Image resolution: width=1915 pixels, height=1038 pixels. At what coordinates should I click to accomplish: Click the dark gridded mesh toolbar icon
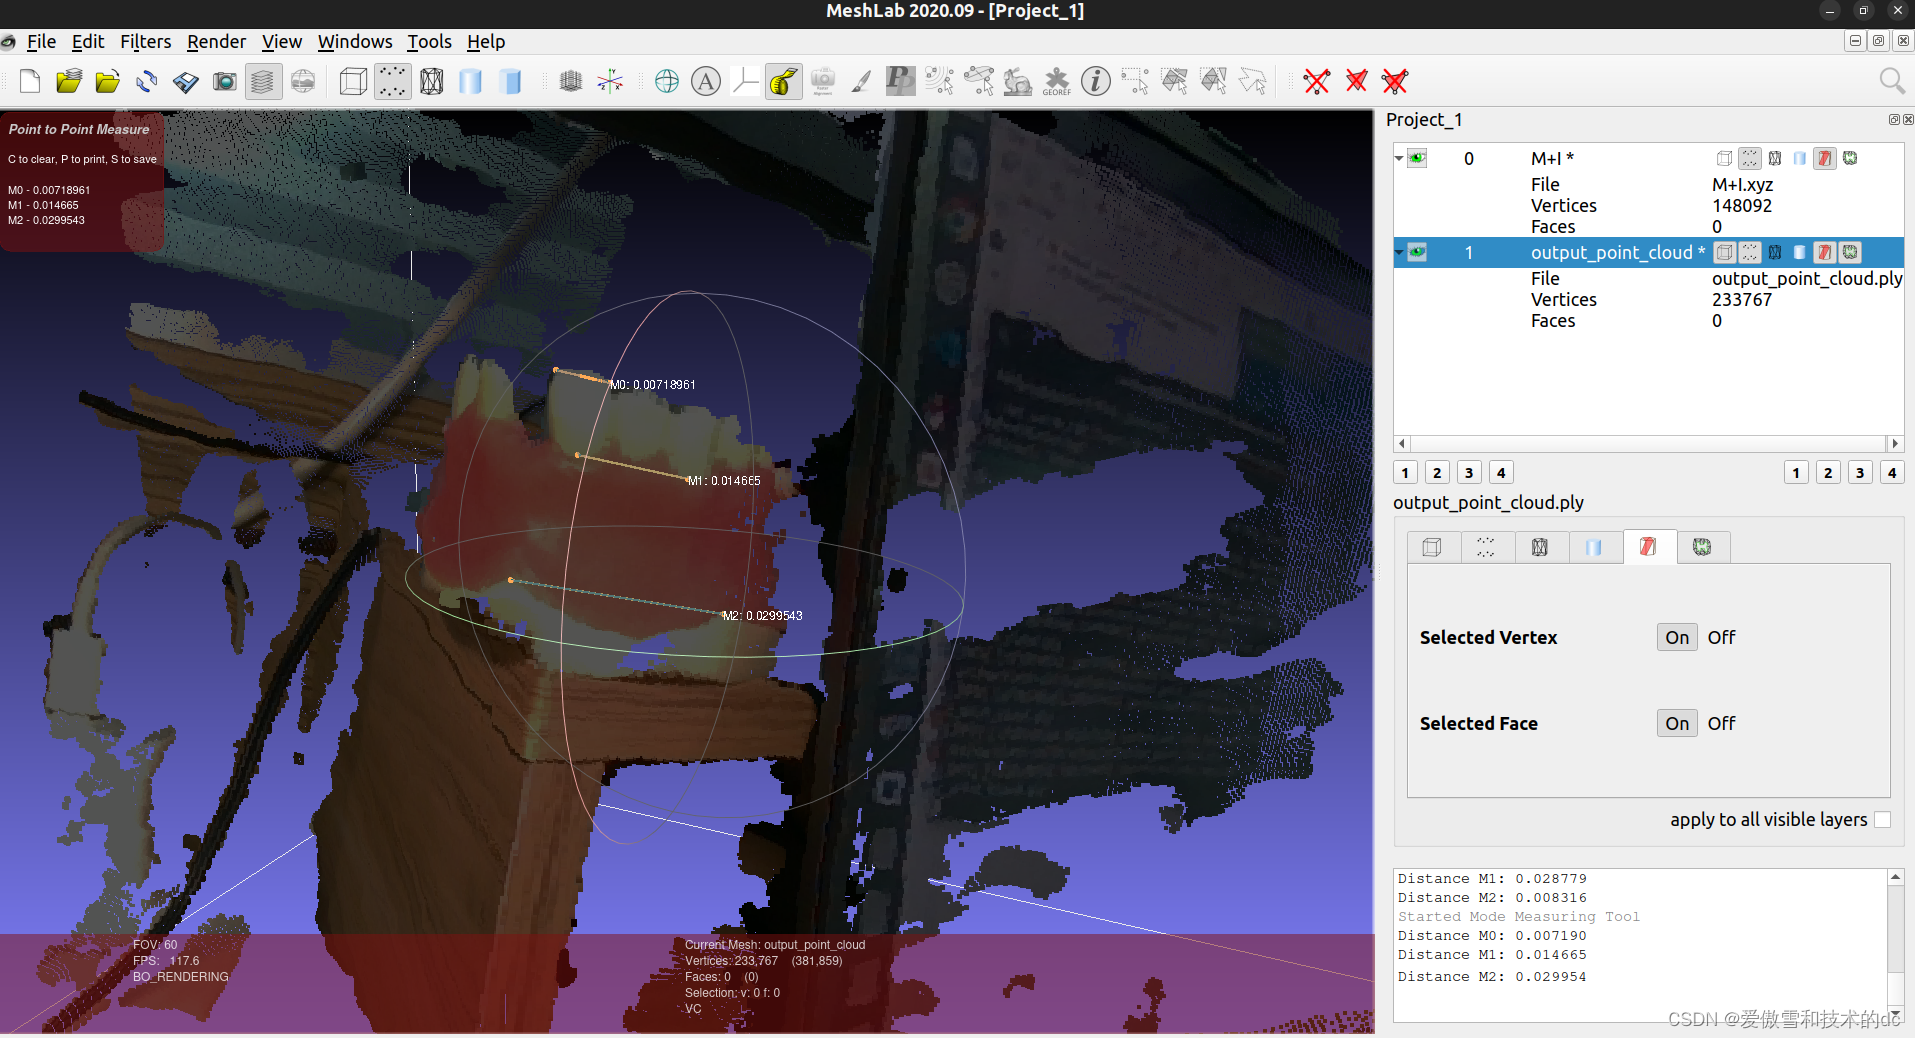click(571, 81)
